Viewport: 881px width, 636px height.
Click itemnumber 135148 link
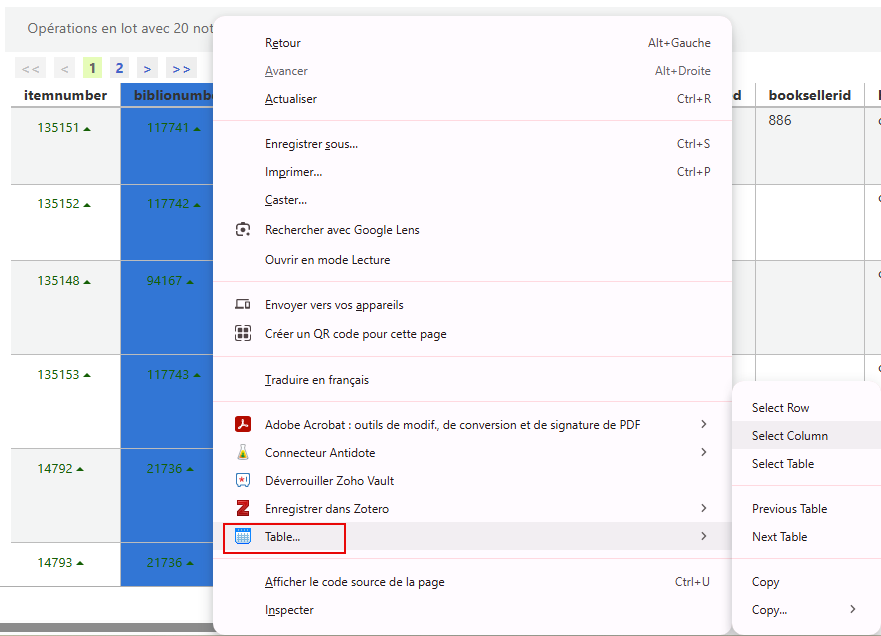pos(58,280)
